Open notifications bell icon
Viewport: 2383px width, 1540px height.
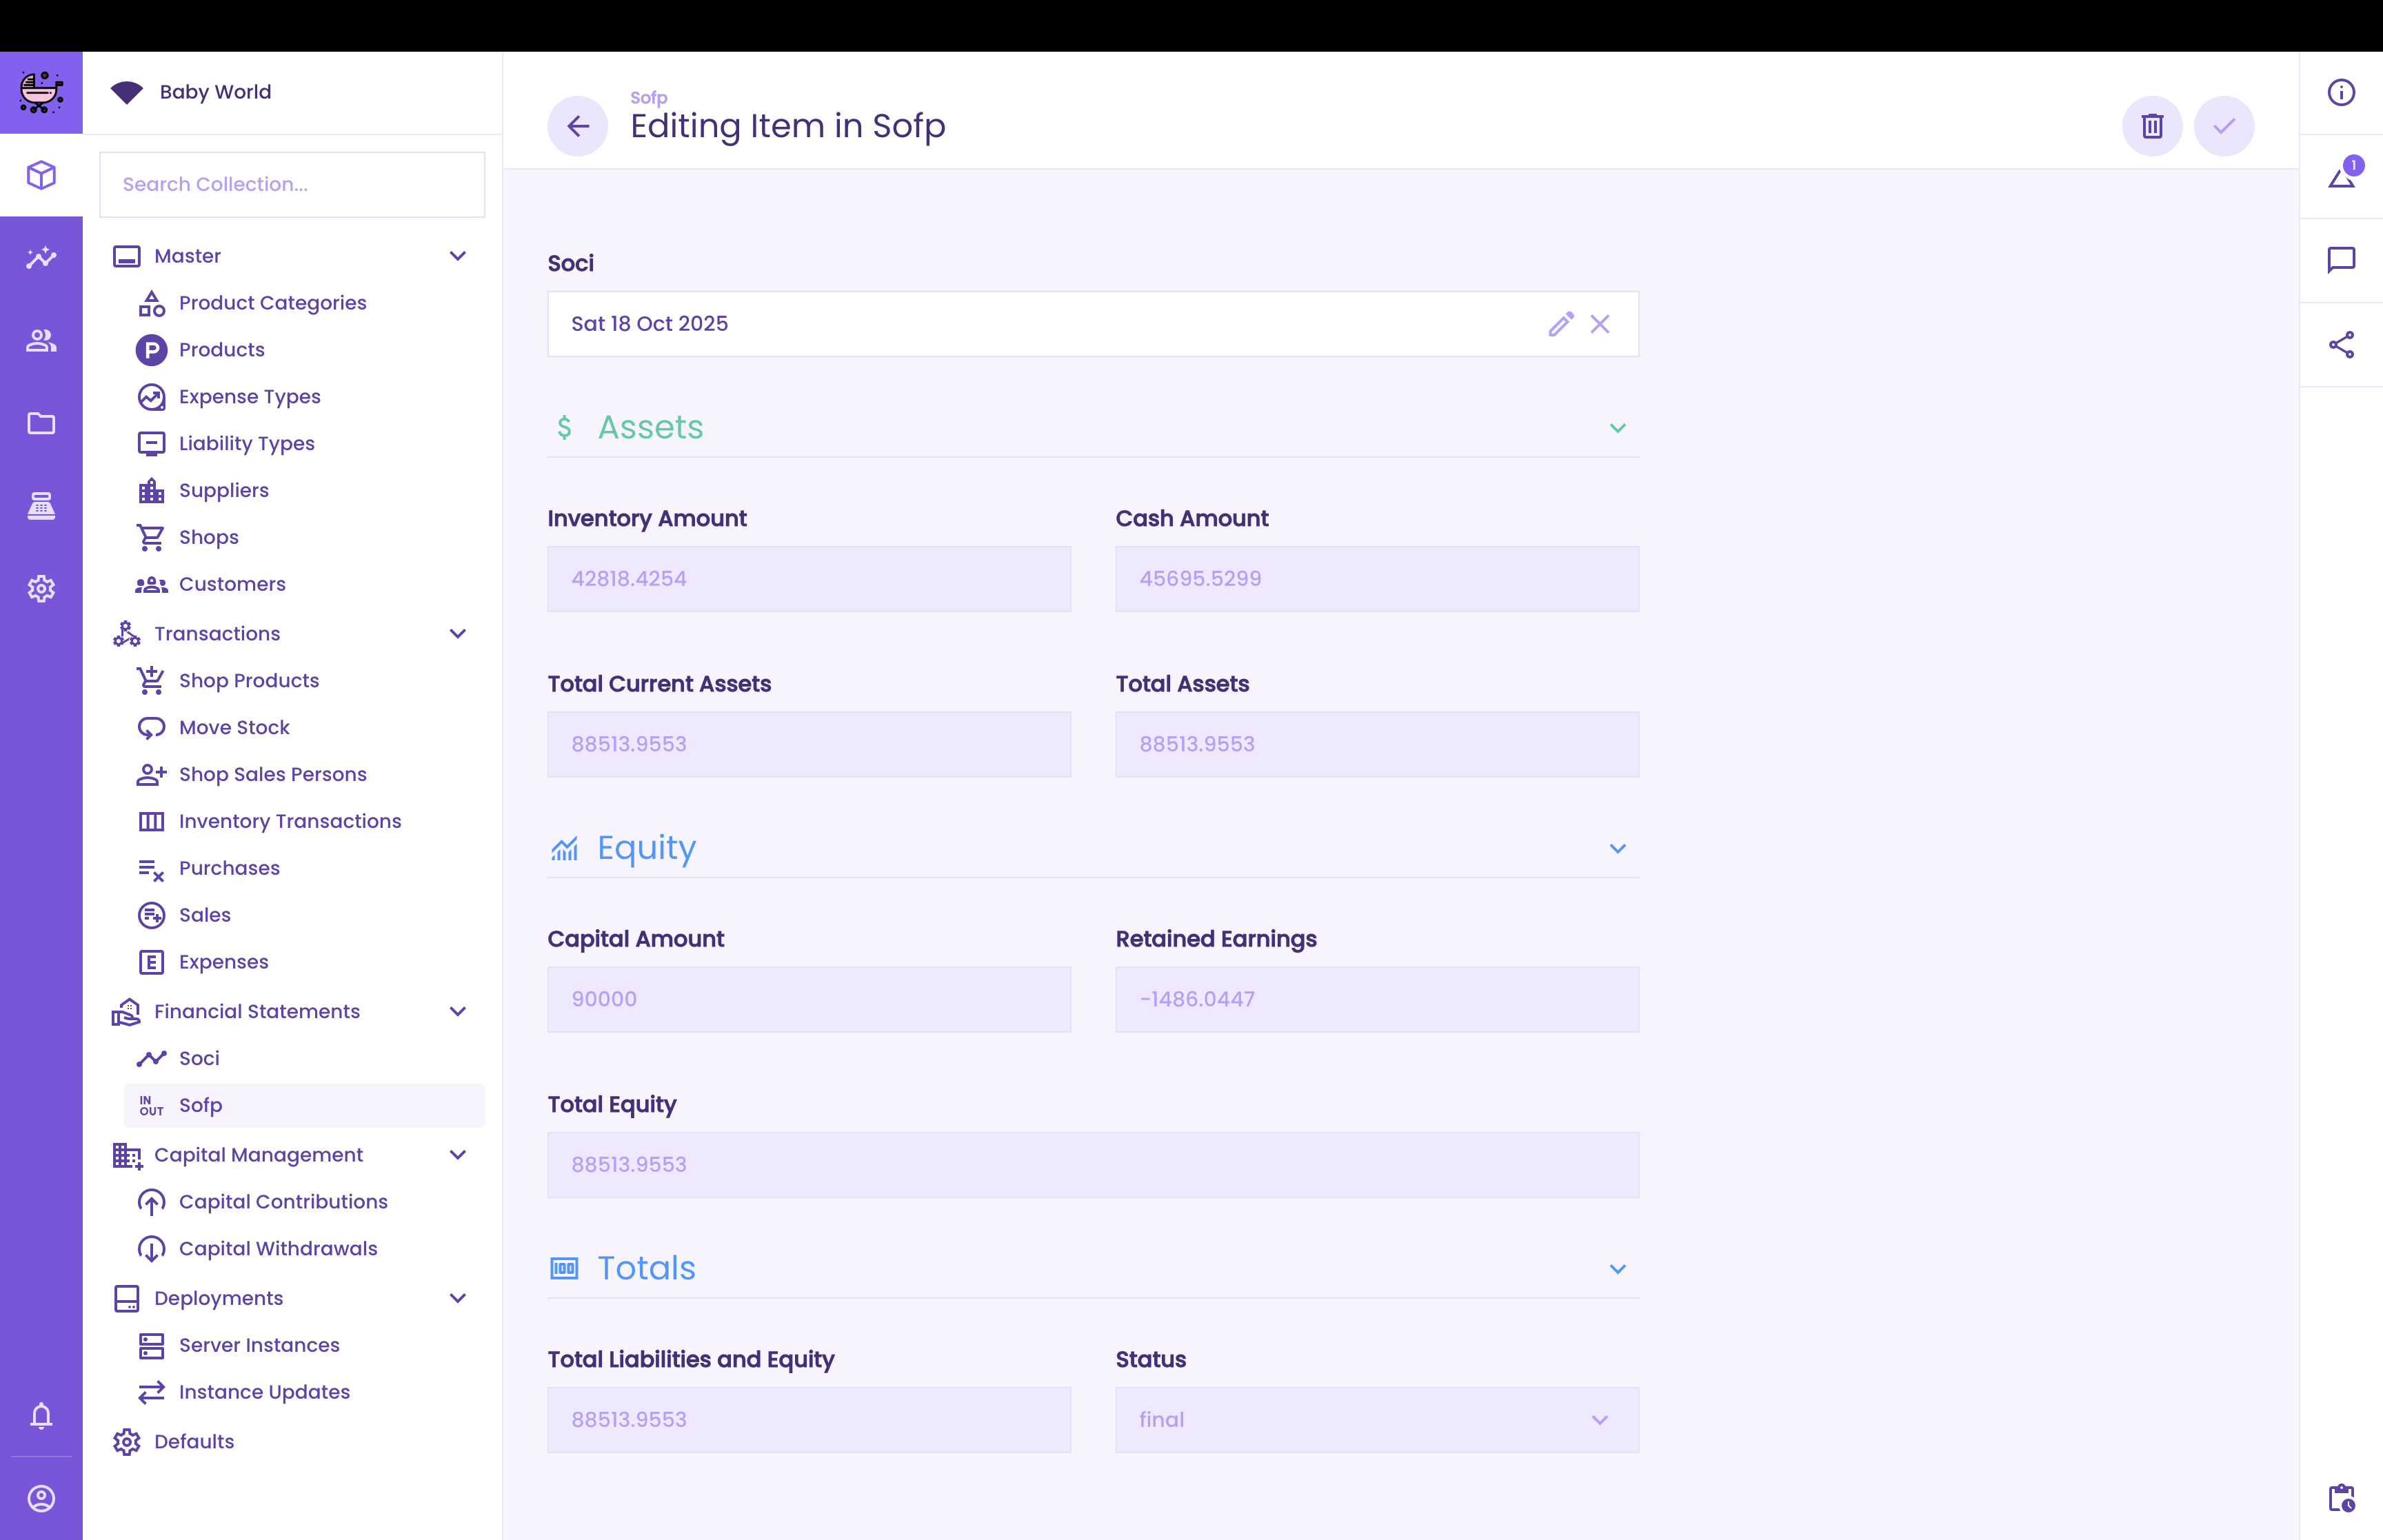[x=41, y=1415]
